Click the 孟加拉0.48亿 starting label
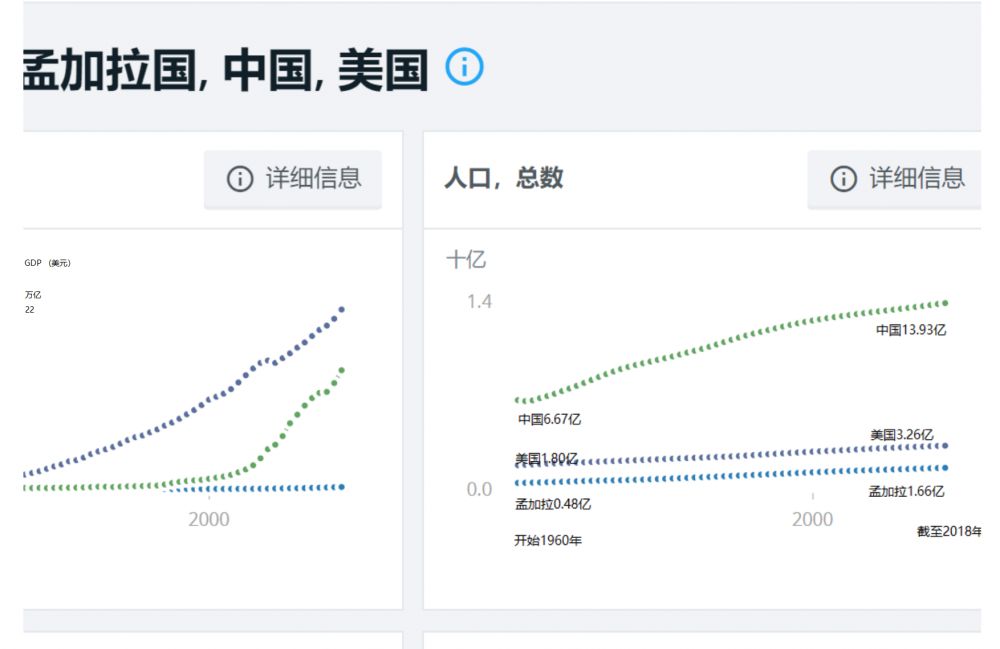This screenshot has height=649, width=1000. [x=553, y=504]
